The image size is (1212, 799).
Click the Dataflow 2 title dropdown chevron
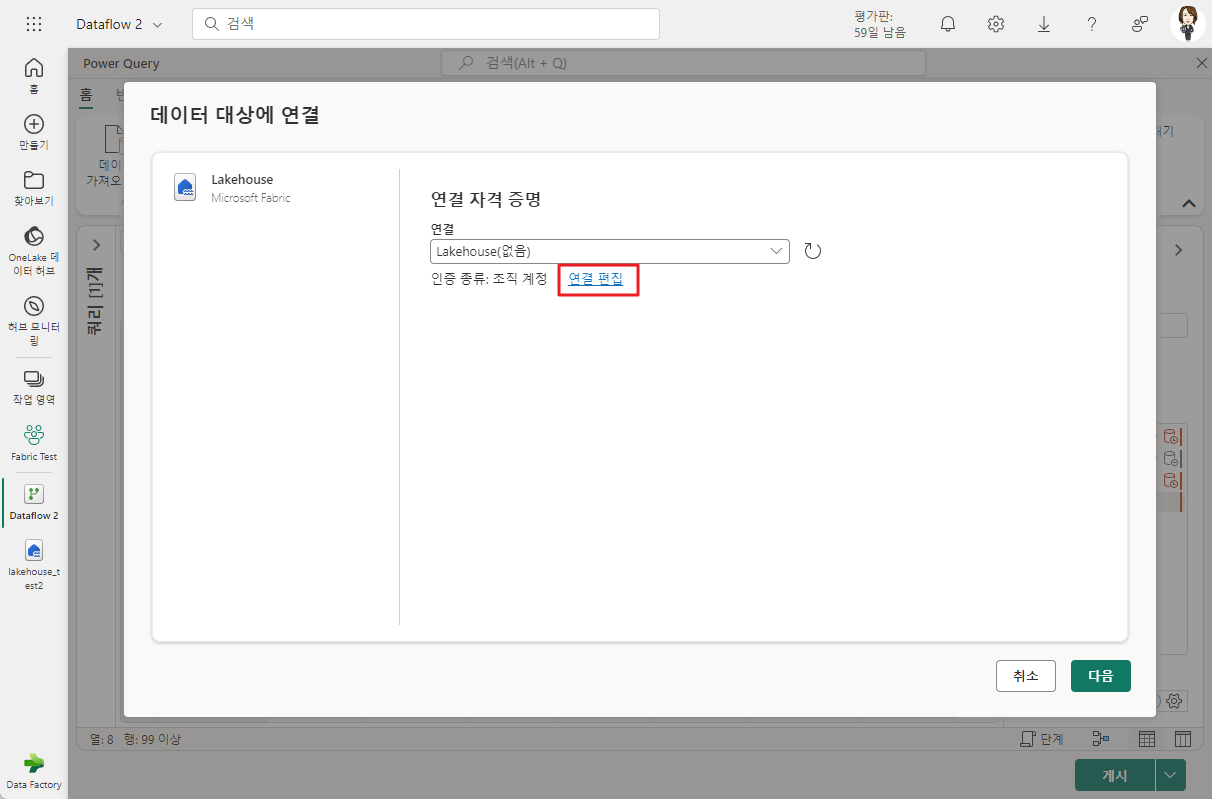point(158,25)
